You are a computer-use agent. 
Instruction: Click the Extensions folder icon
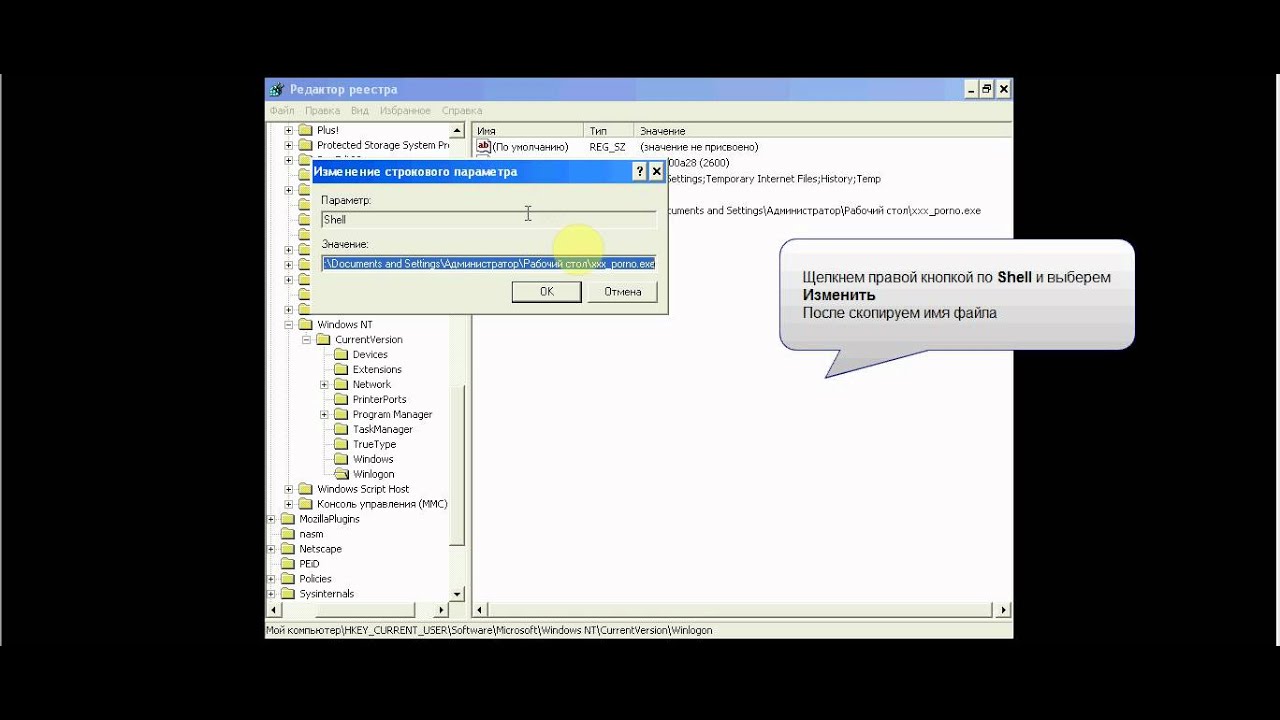[x=341, y=369]
